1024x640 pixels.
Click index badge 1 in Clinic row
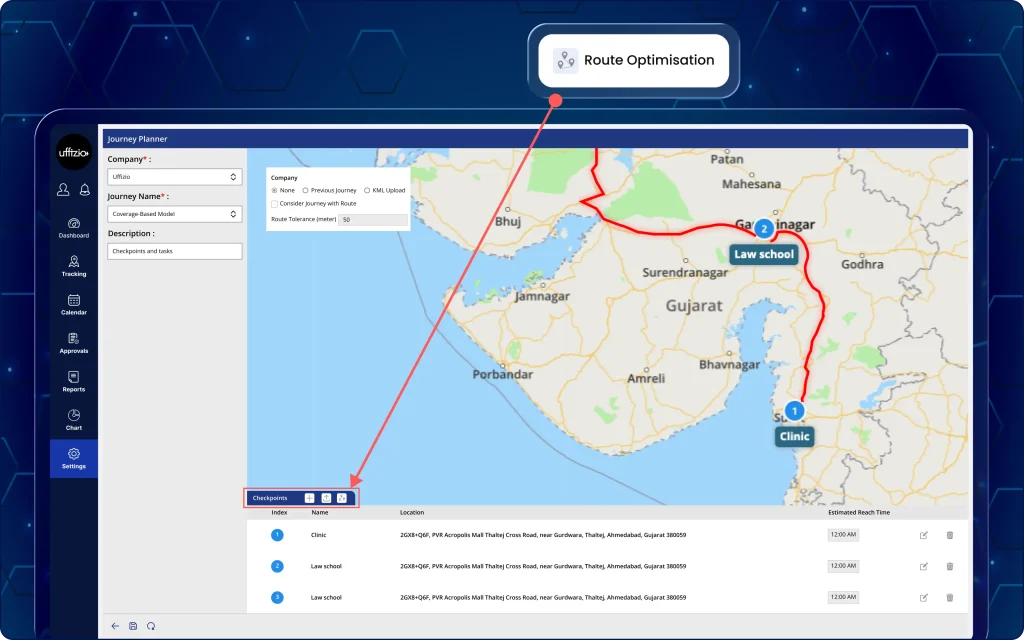tap(277, 535)
